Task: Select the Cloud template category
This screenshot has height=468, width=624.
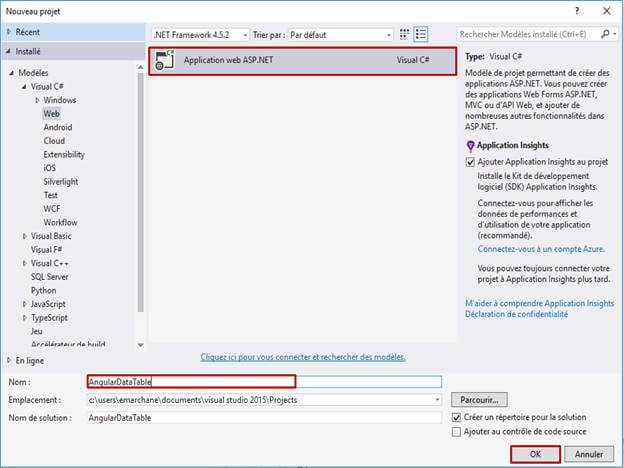Action: point(54,141)
